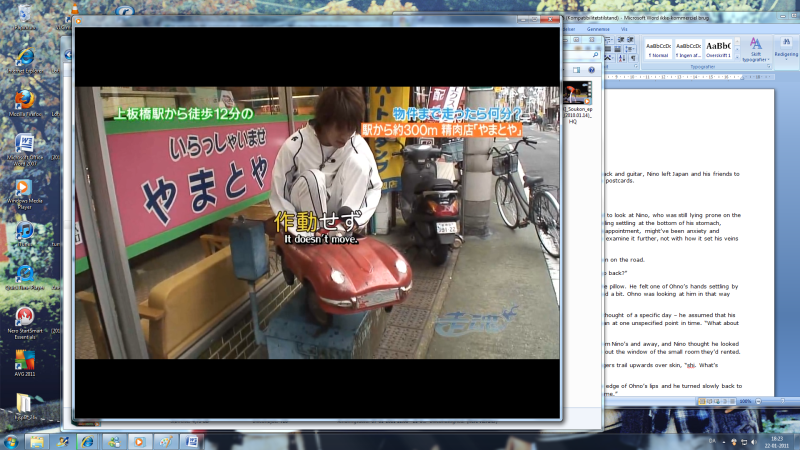The height and width of the screenshot is (450, 800).
Task: Open line spacing dropdown in Word
Action: (x=631, y=49)
